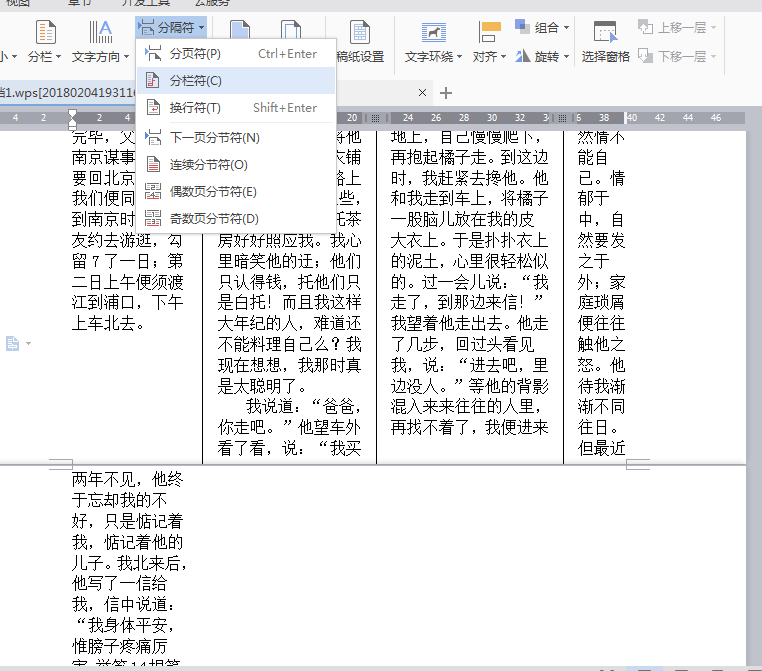Select 分页符(P) page break entry
Viewport: 762px width, 671px height.
tap(236, 54)
